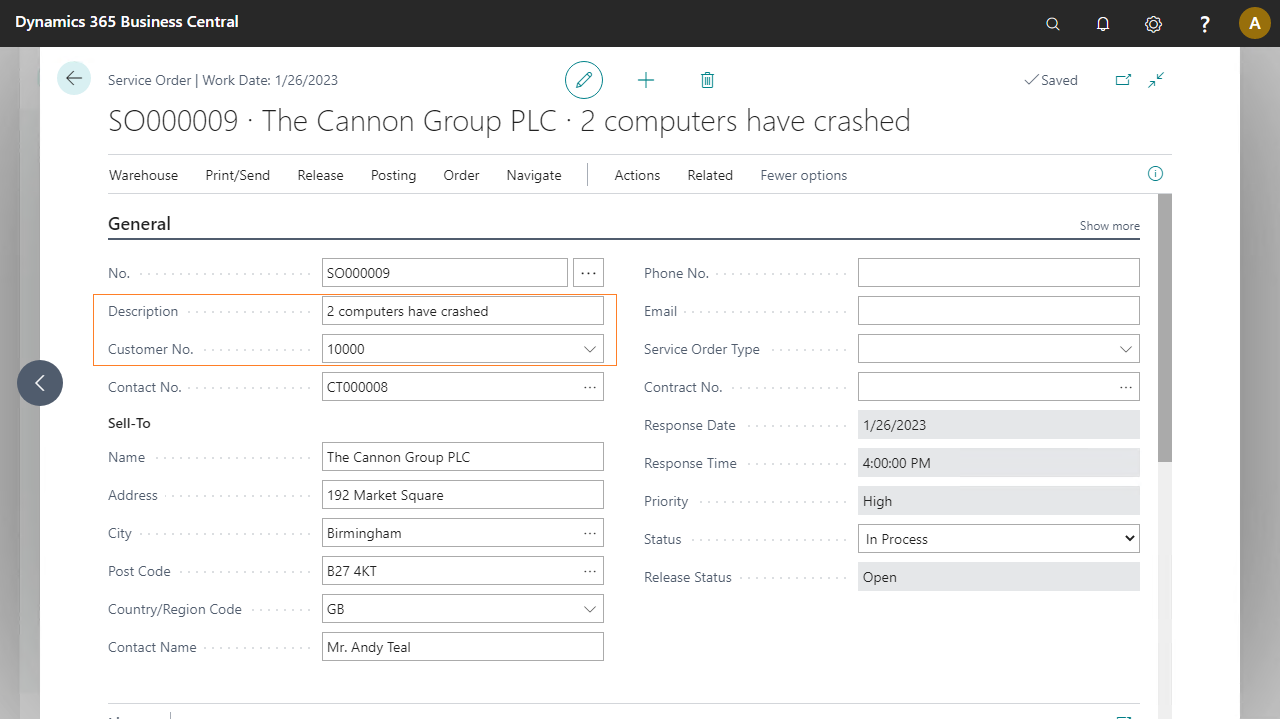The height and width of the screenshot is (720, 1280).
Task: Click the Response Time value 4:00:00 PM
Action: tap(999, 463)
